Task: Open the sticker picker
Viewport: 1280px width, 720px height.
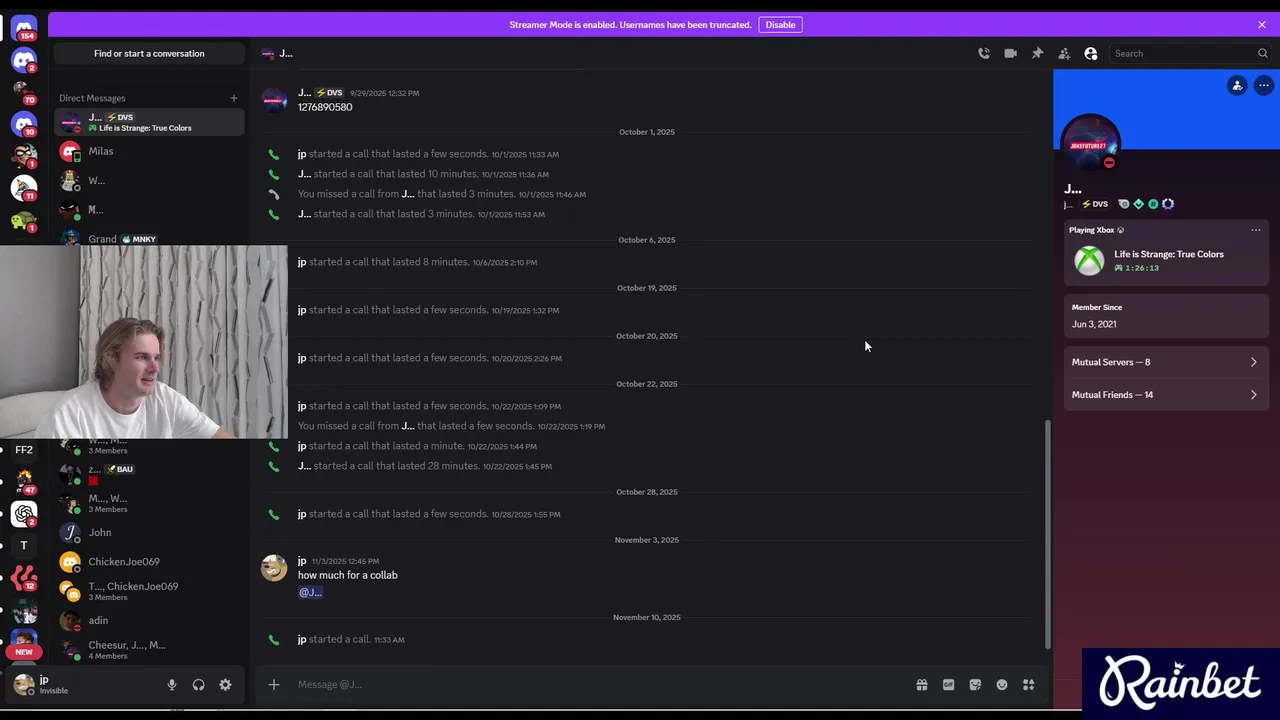Action: (975, 685)
